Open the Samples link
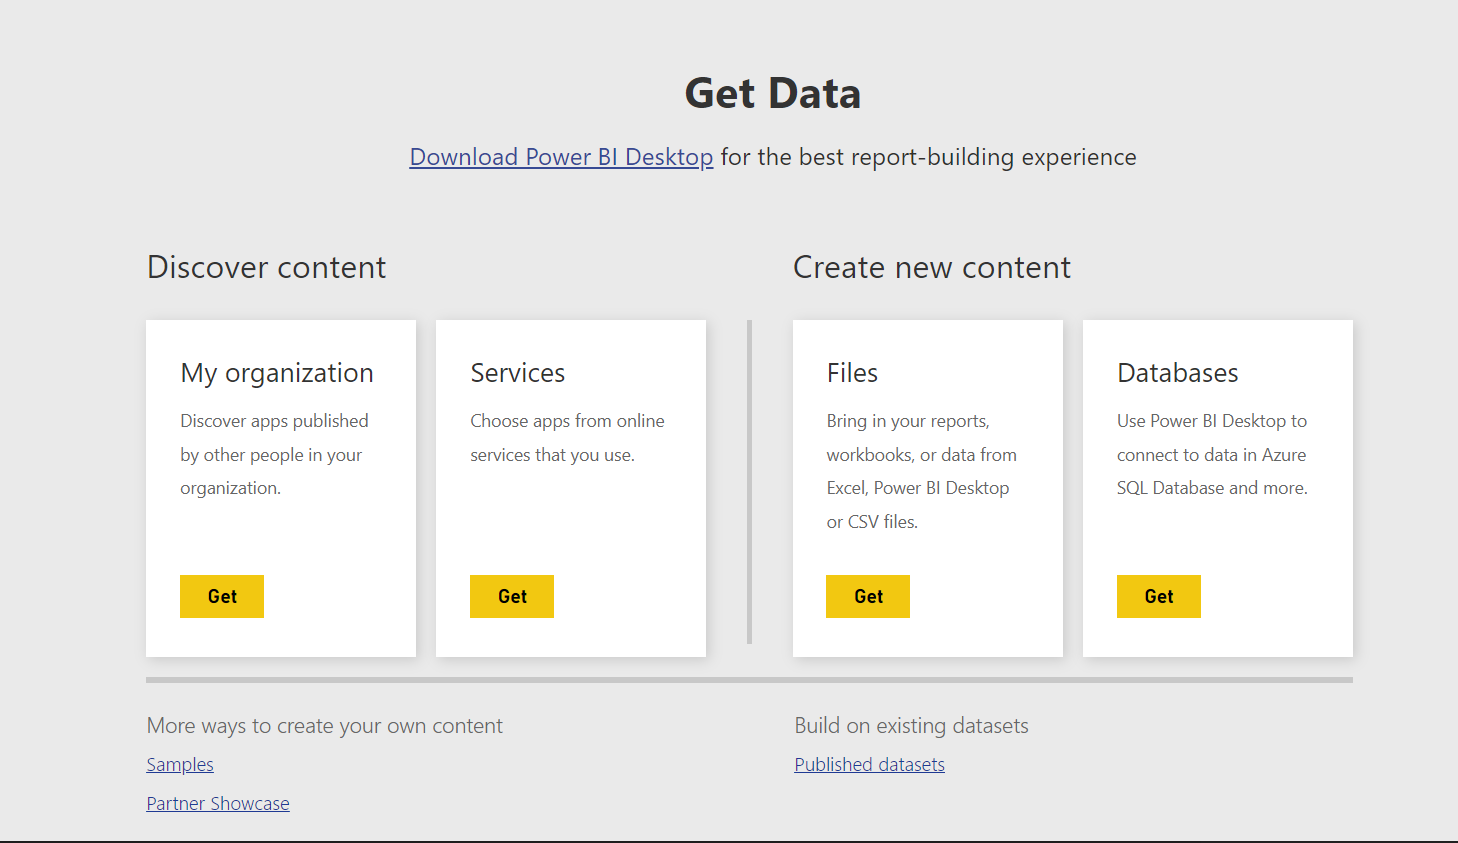This screenshot has width=1458, height=843. 180,765
